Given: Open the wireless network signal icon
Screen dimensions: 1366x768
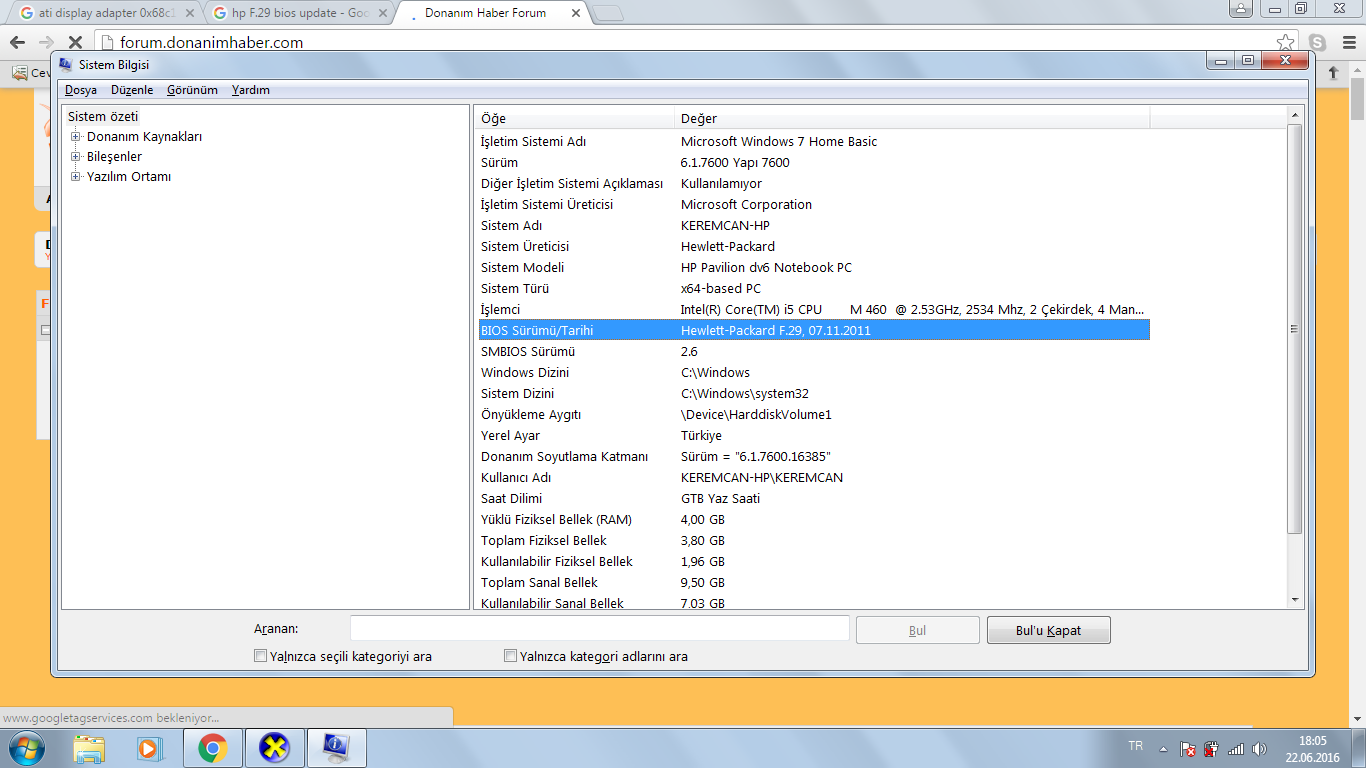Looking at the screenshot, I should click(1236, 748).
